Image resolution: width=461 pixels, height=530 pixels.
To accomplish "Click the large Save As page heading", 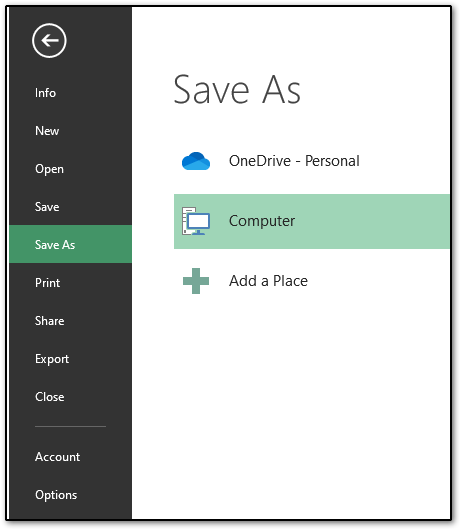I will [237, 90].
